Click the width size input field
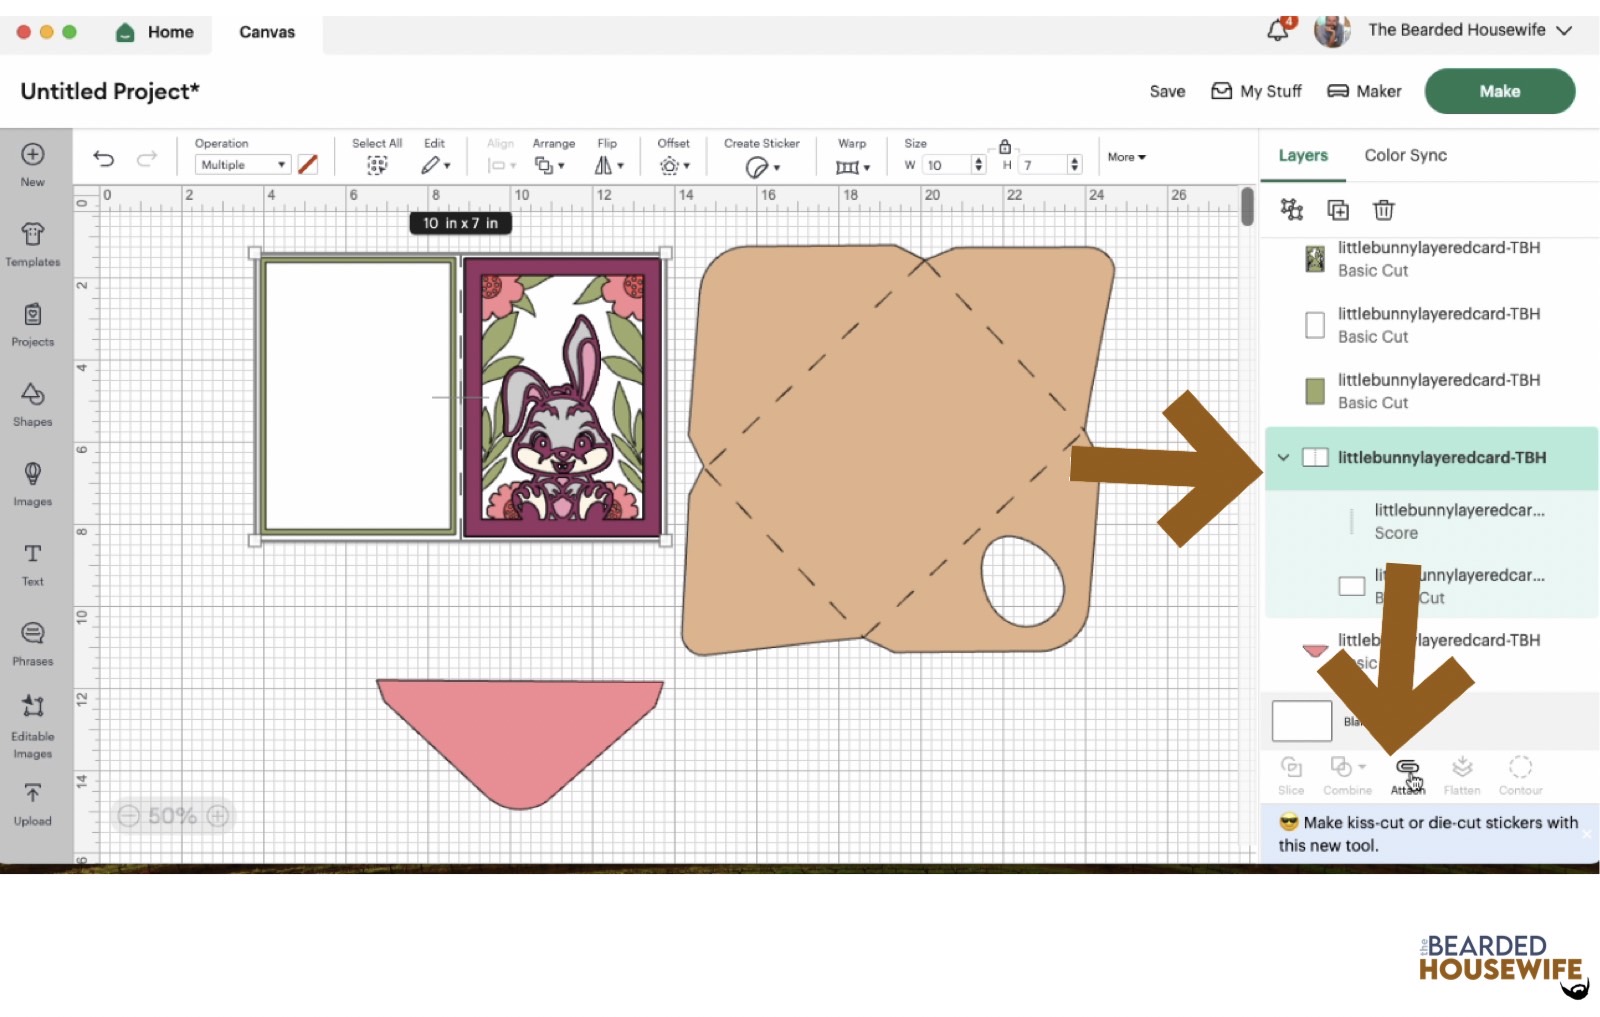 click(x=946, y=165)
